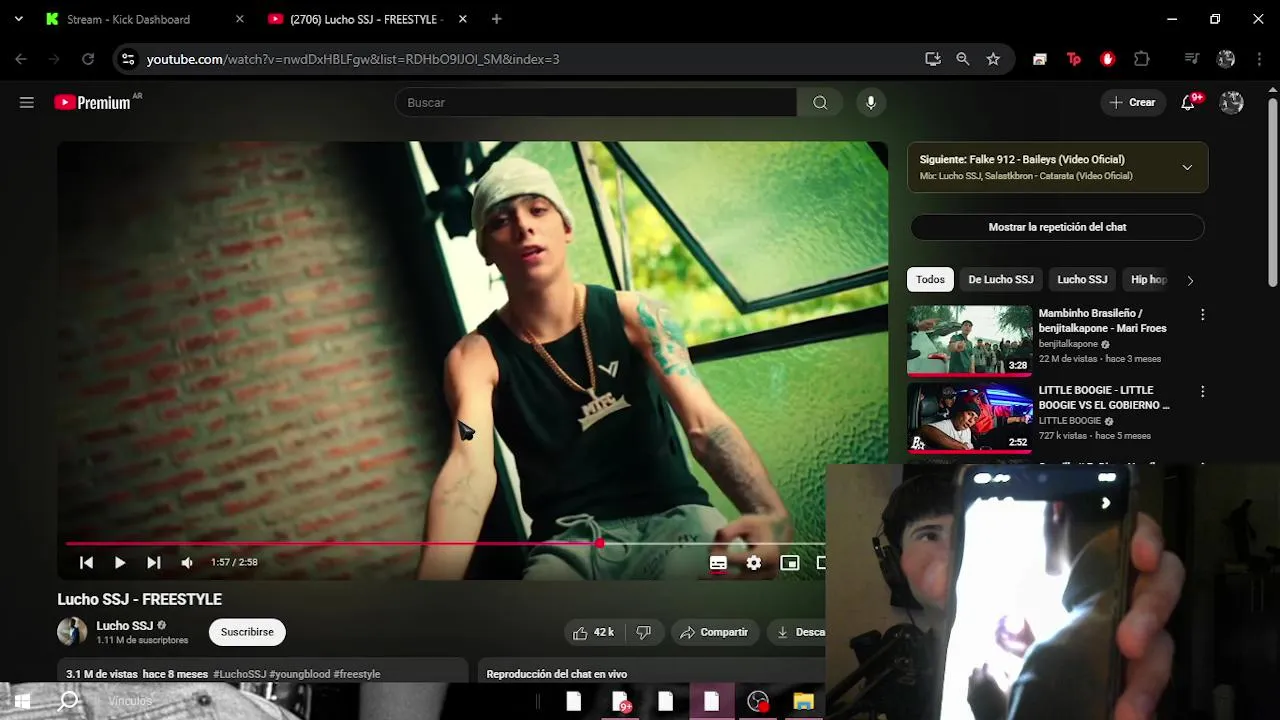Screen dimensions: 1280x720
Task: Open Chrome three-dot menu
Action: pos(1259,59)
